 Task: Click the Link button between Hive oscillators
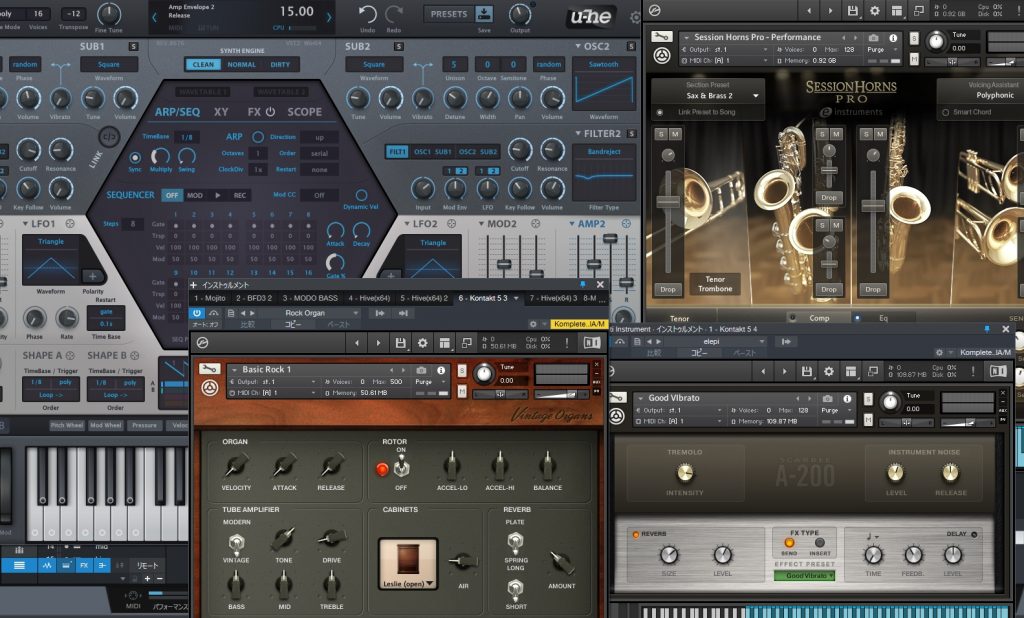point(110,137)
